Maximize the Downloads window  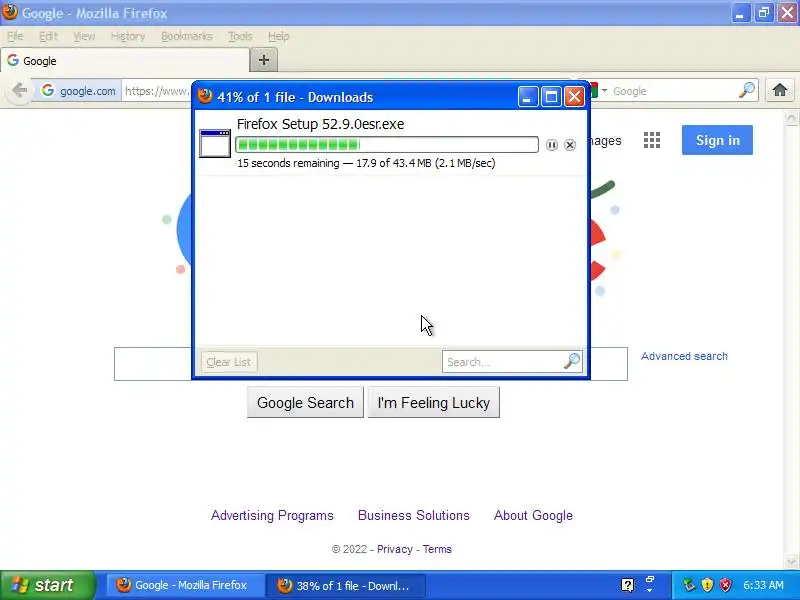click(551, 96)
